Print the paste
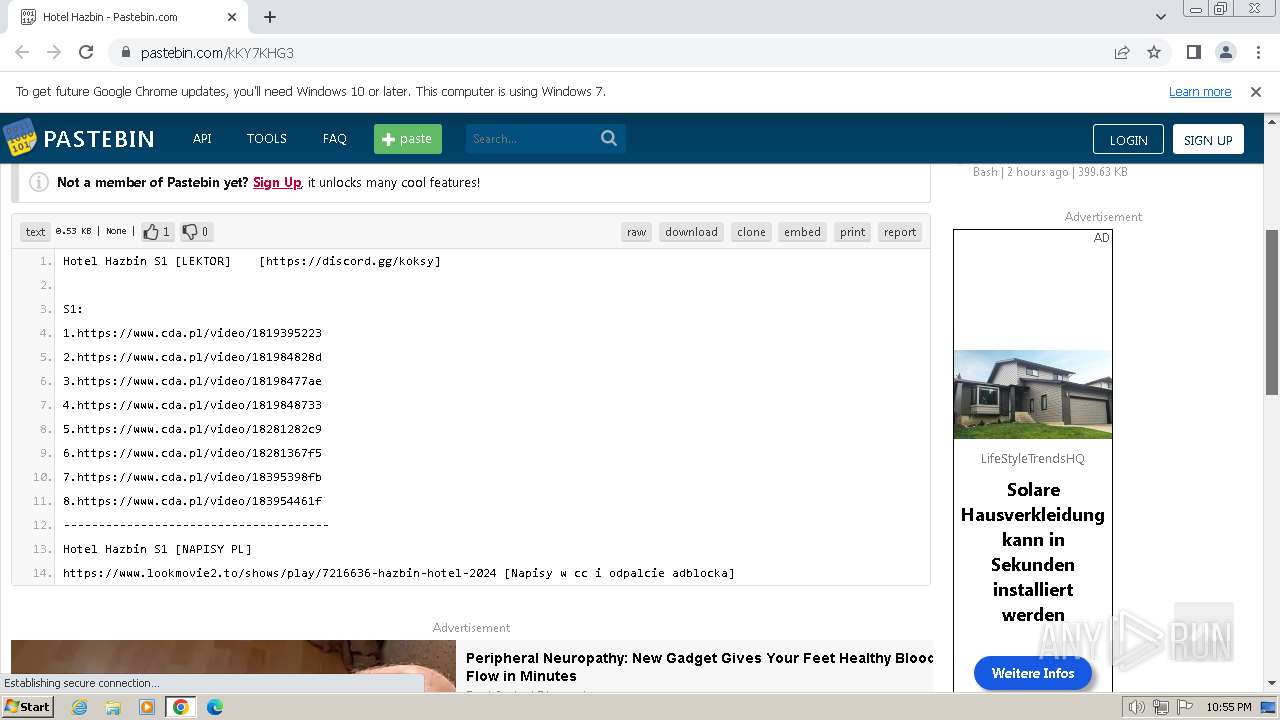This screenshot has height=720, width=1280. [853, 232]
